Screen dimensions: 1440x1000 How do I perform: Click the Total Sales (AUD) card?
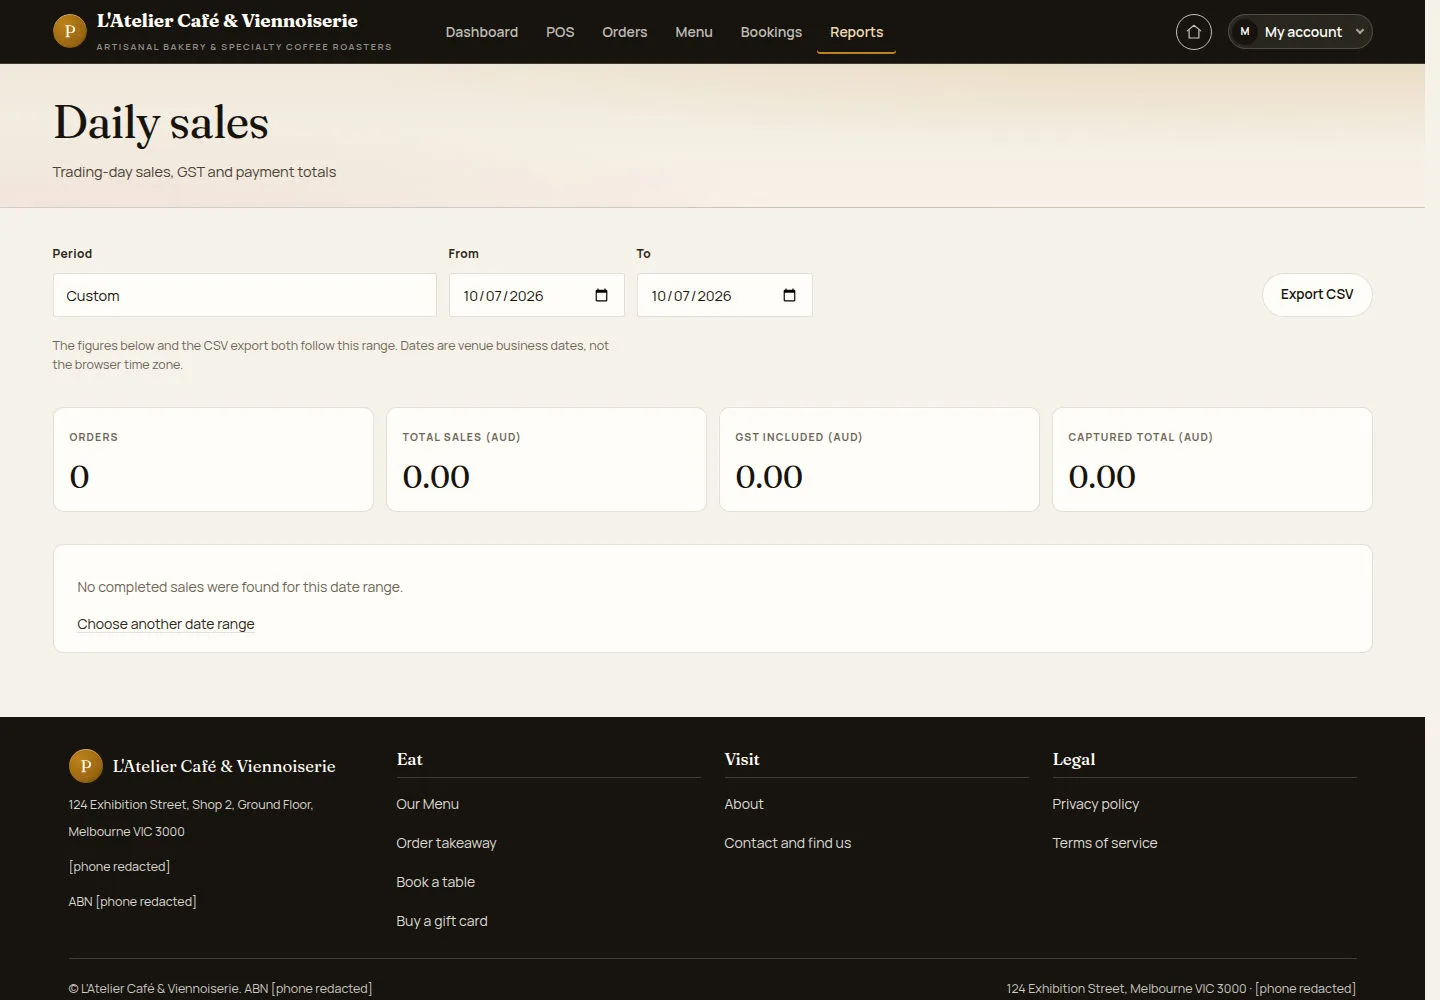pos(546,459)
